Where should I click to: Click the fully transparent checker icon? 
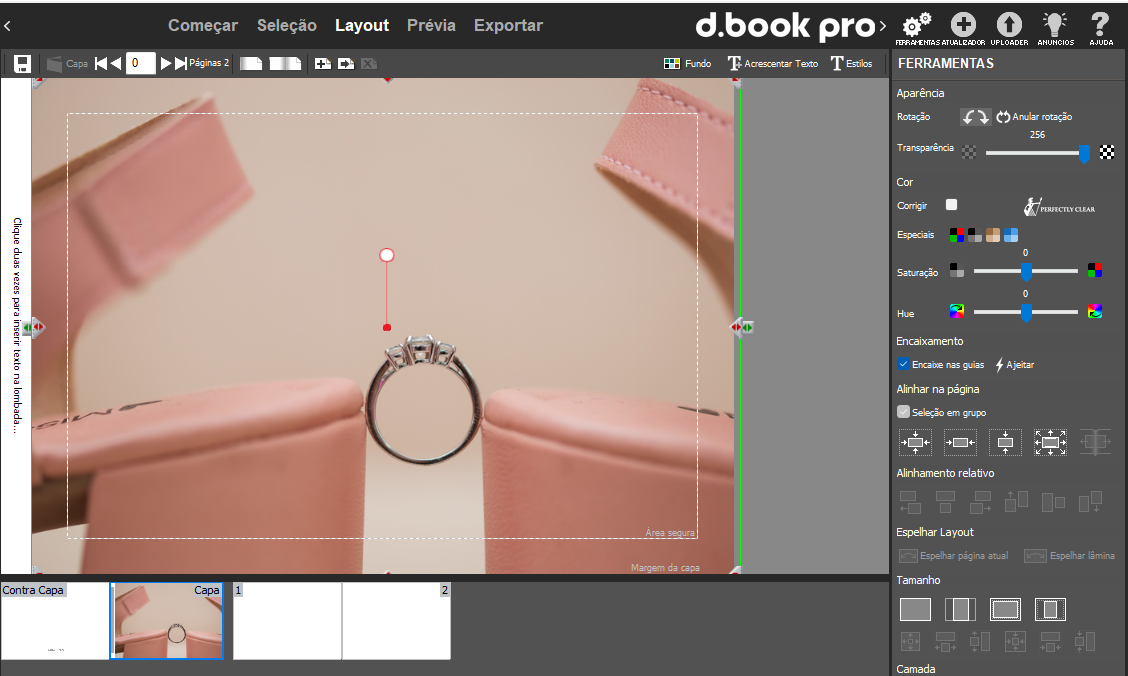tap(970, 152)
